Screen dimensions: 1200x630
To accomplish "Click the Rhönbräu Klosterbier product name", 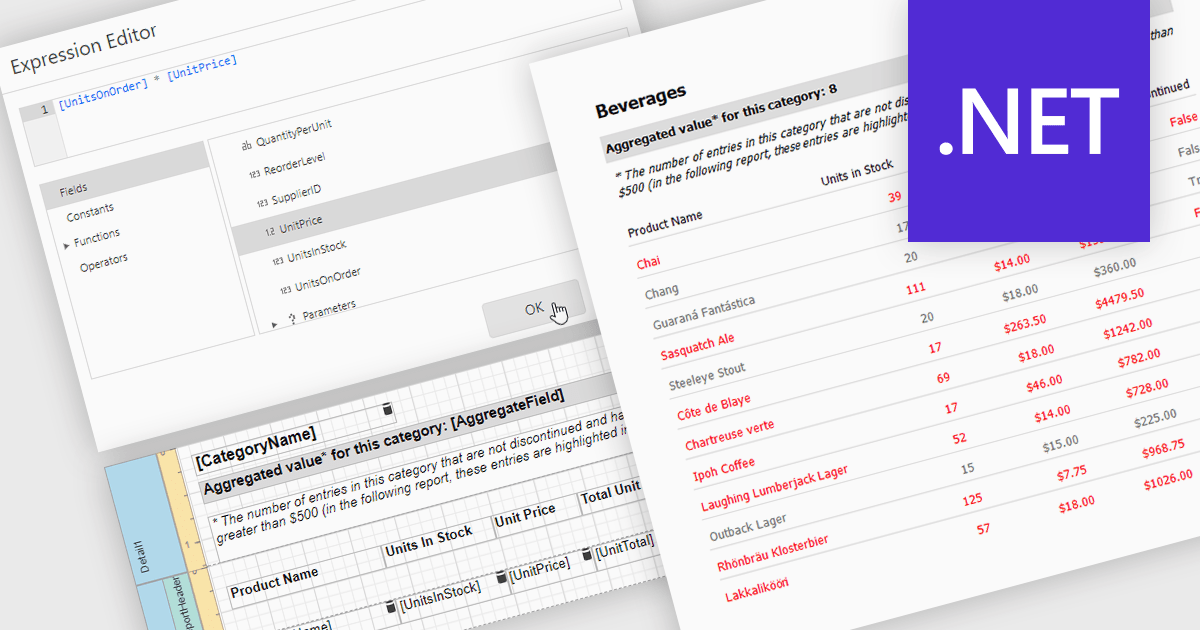I will [x=773, y=553].
